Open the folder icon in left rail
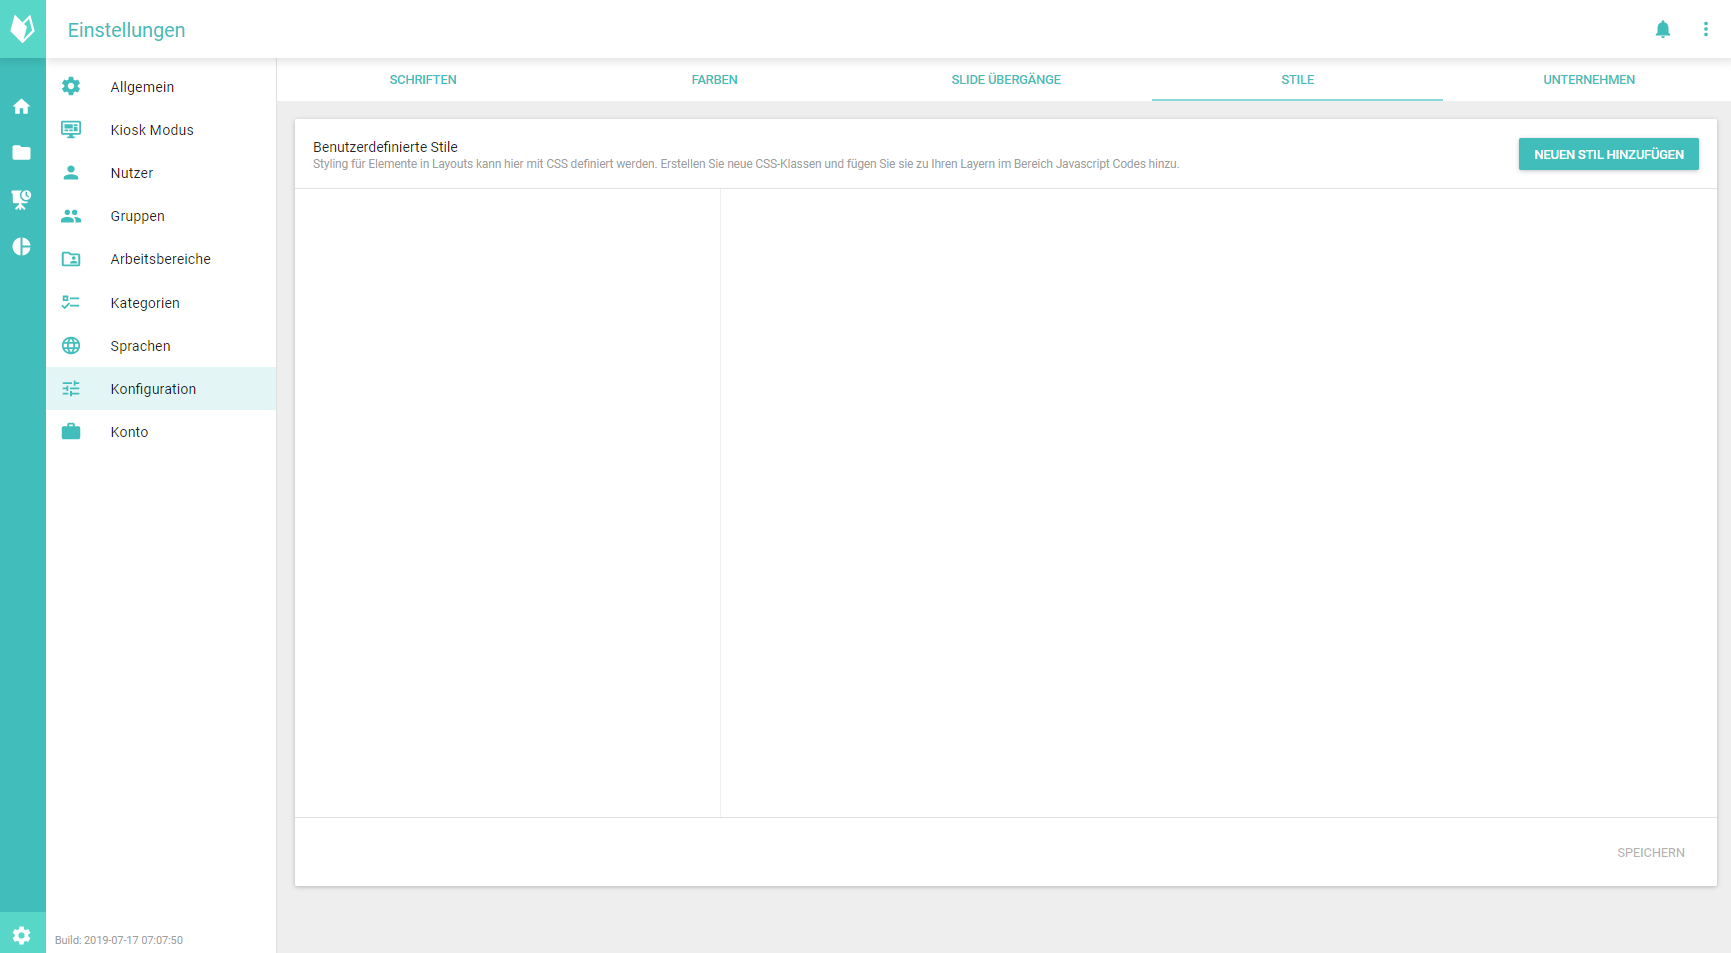This screenshot has width=1731, height=953. click(21, 153)
